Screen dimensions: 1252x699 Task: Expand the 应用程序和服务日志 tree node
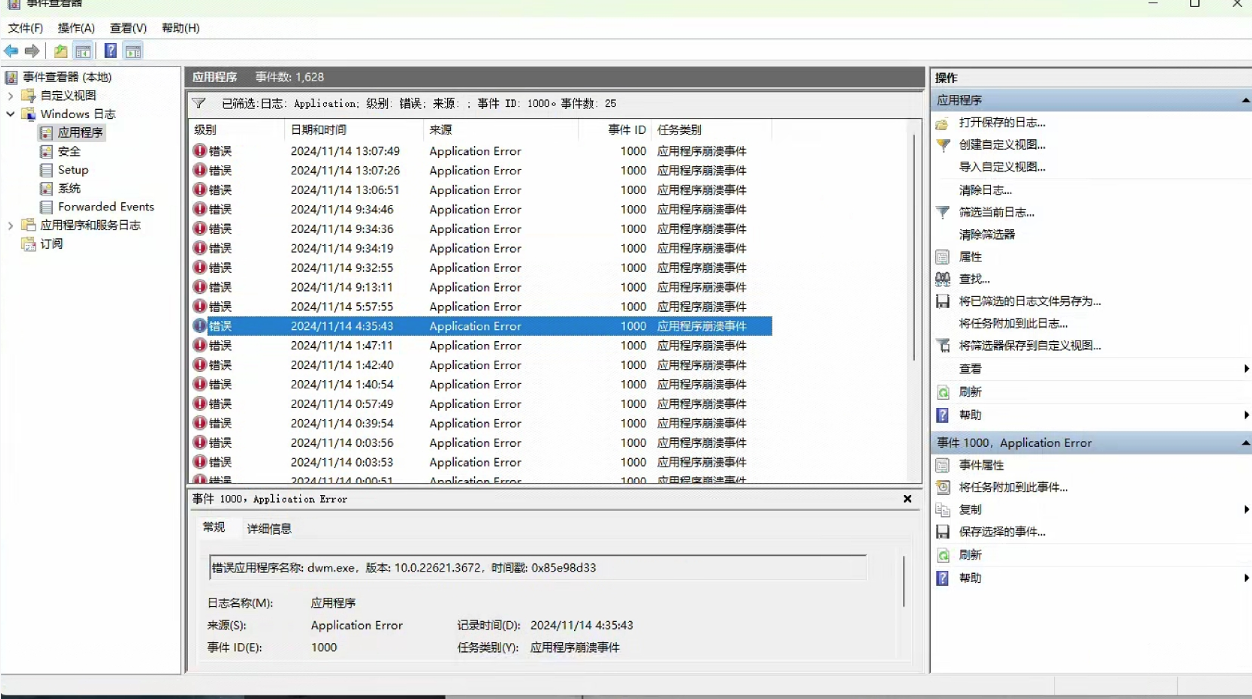[11, 226]
